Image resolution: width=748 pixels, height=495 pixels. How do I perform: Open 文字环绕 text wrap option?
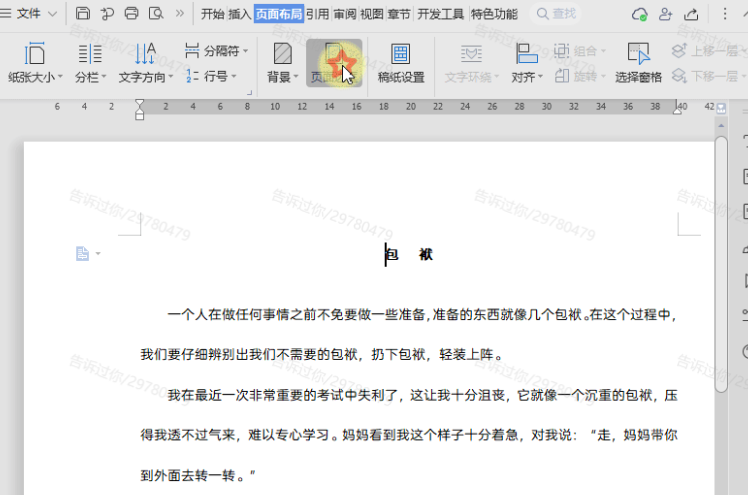point(471,62)
